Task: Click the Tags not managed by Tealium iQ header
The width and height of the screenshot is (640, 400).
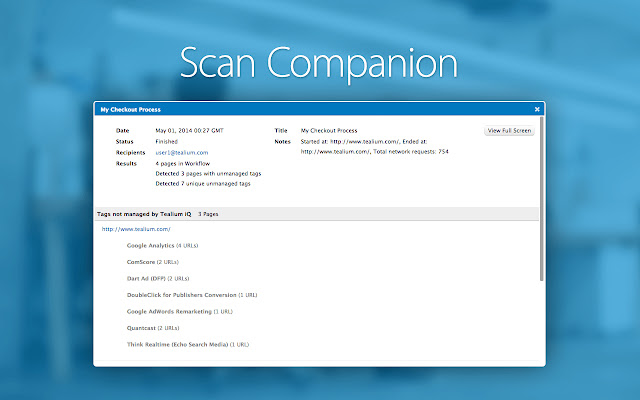Action: [x=143, y=214]
